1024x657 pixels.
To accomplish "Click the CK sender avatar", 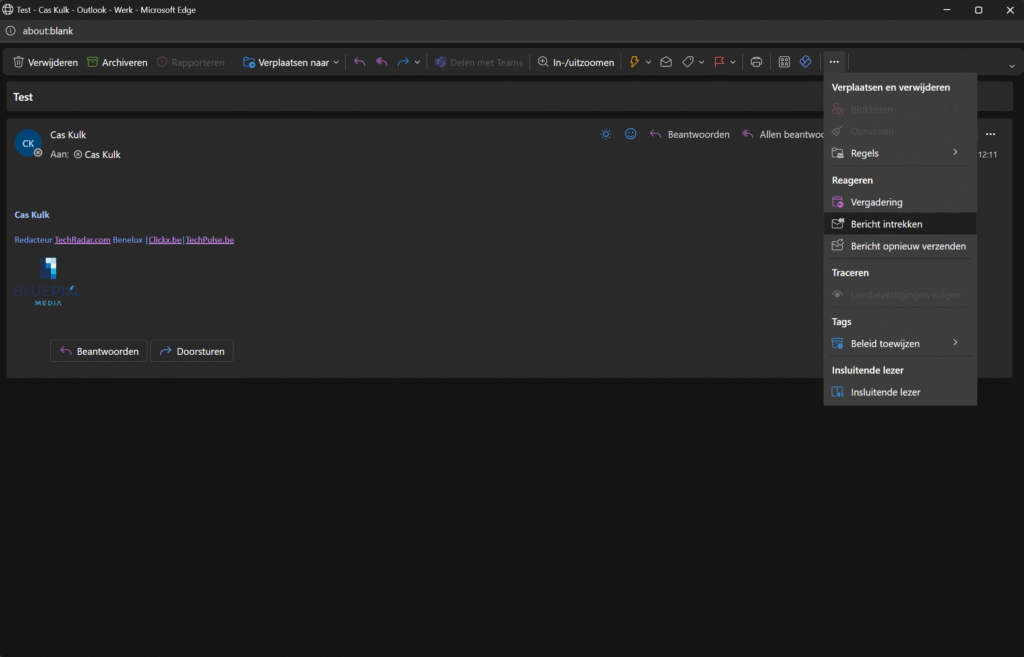I will 28,143.
